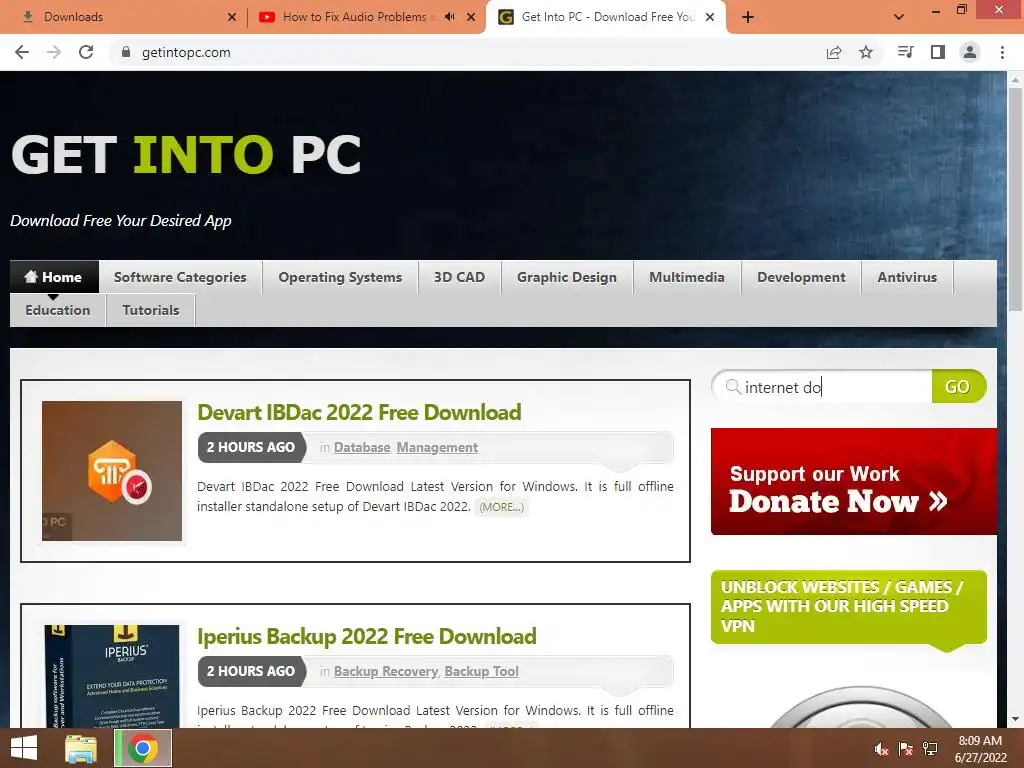Open the Windows Start button
The width and height of the screenshot is (1024, 768).
click(24, 748)
